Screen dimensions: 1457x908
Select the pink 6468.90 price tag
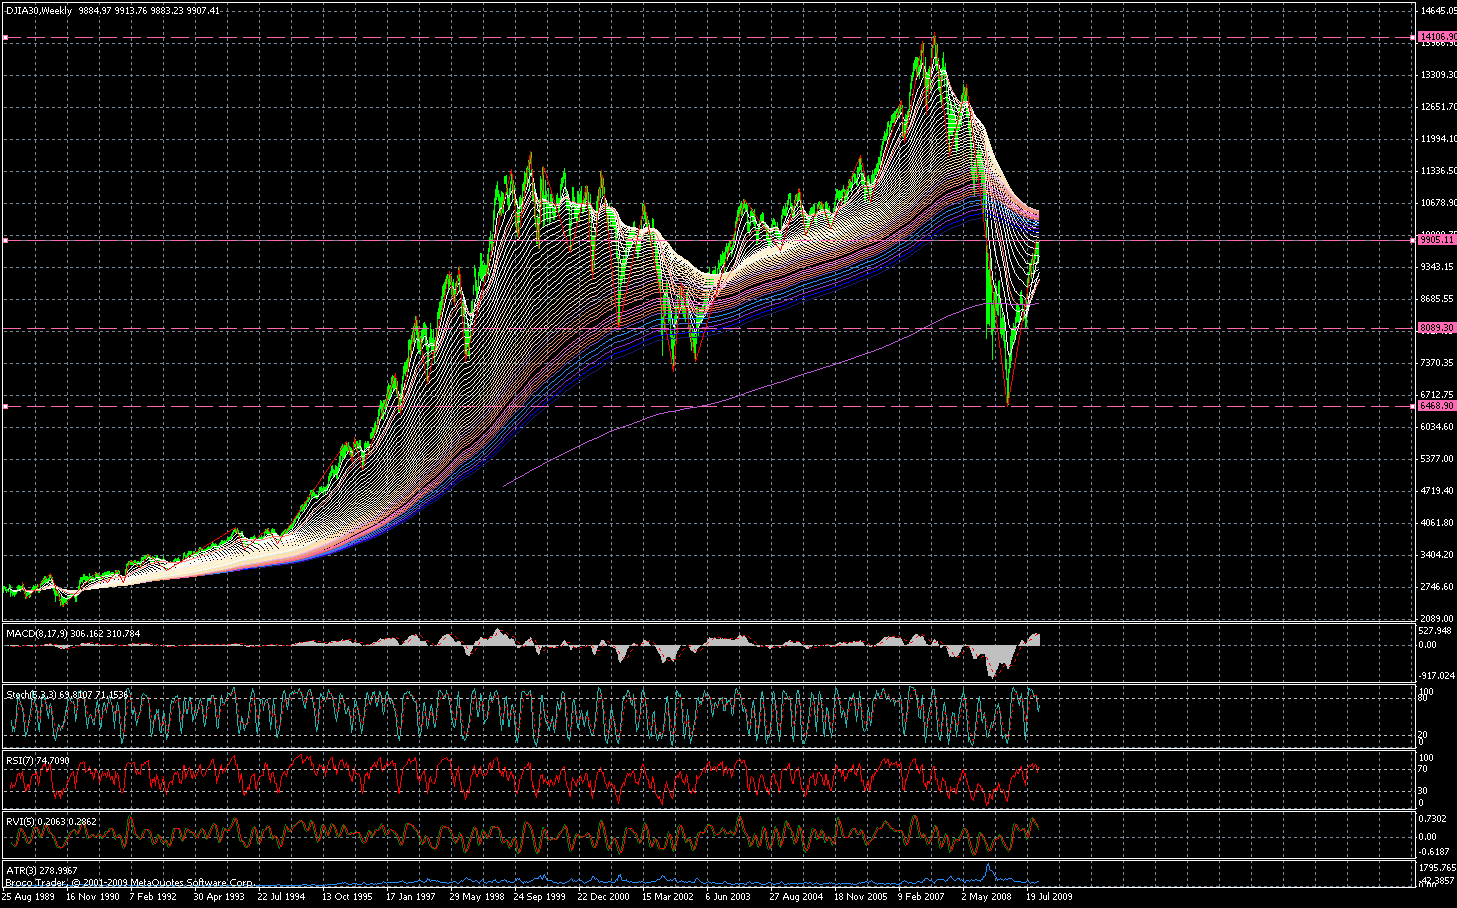1437,406
